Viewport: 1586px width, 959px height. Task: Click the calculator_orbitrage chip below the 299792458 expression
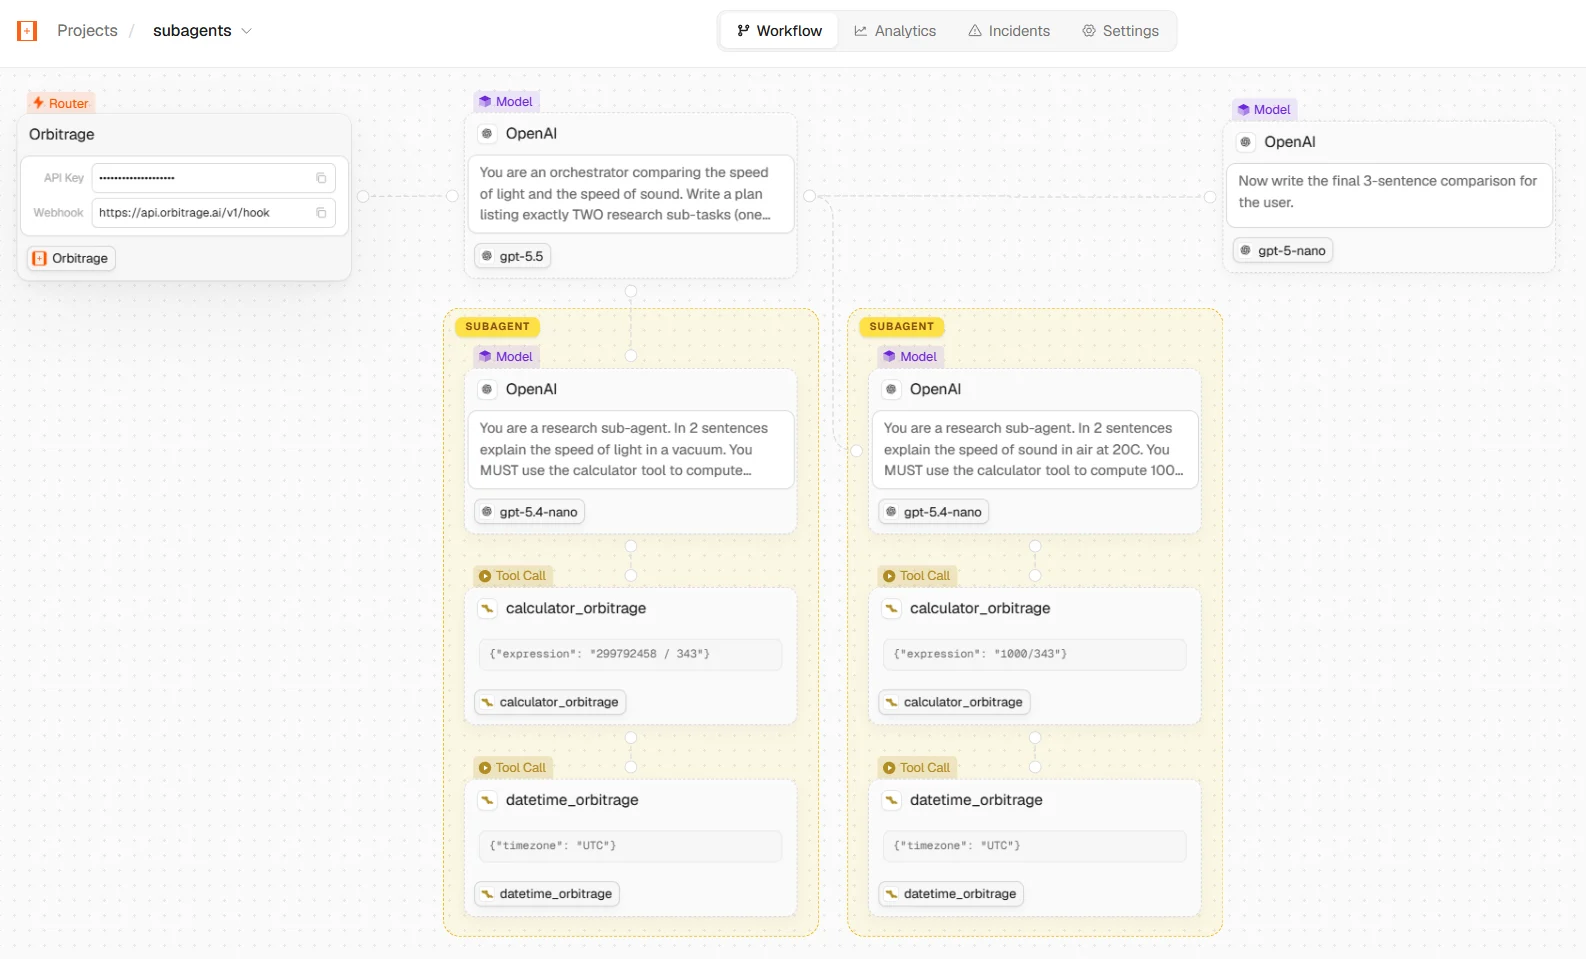pyautogui.click(x=550, y=702)
